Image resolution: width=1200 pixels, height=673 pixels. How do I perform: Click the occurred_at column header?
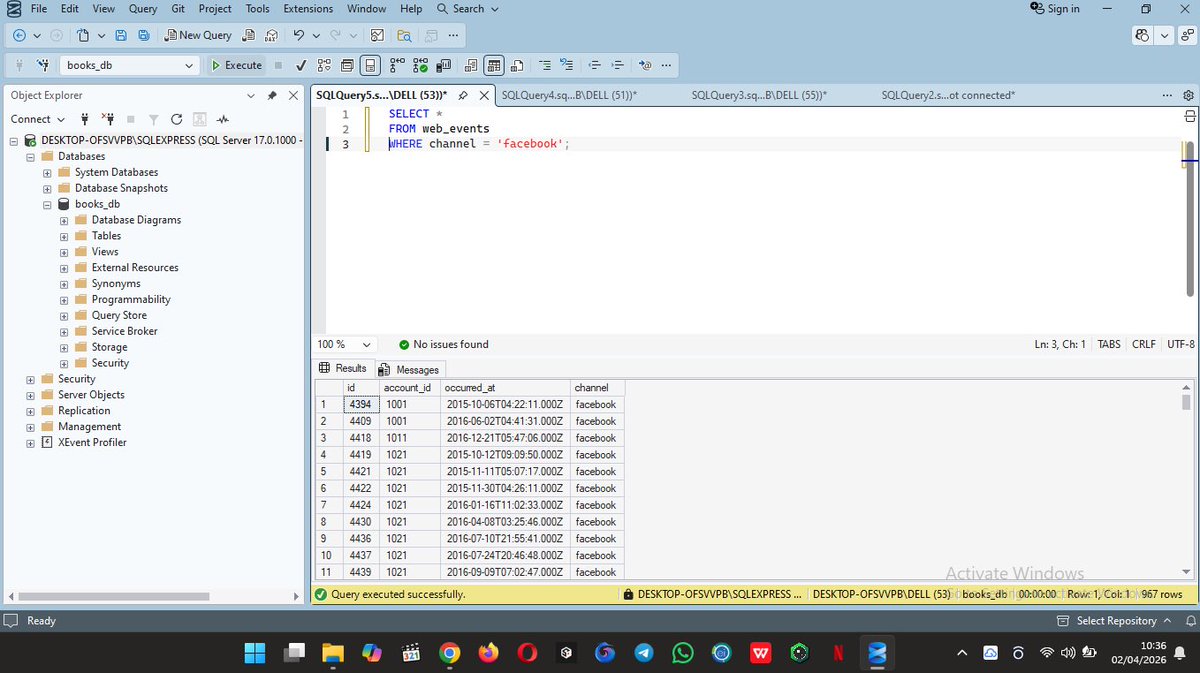point(504,387)
